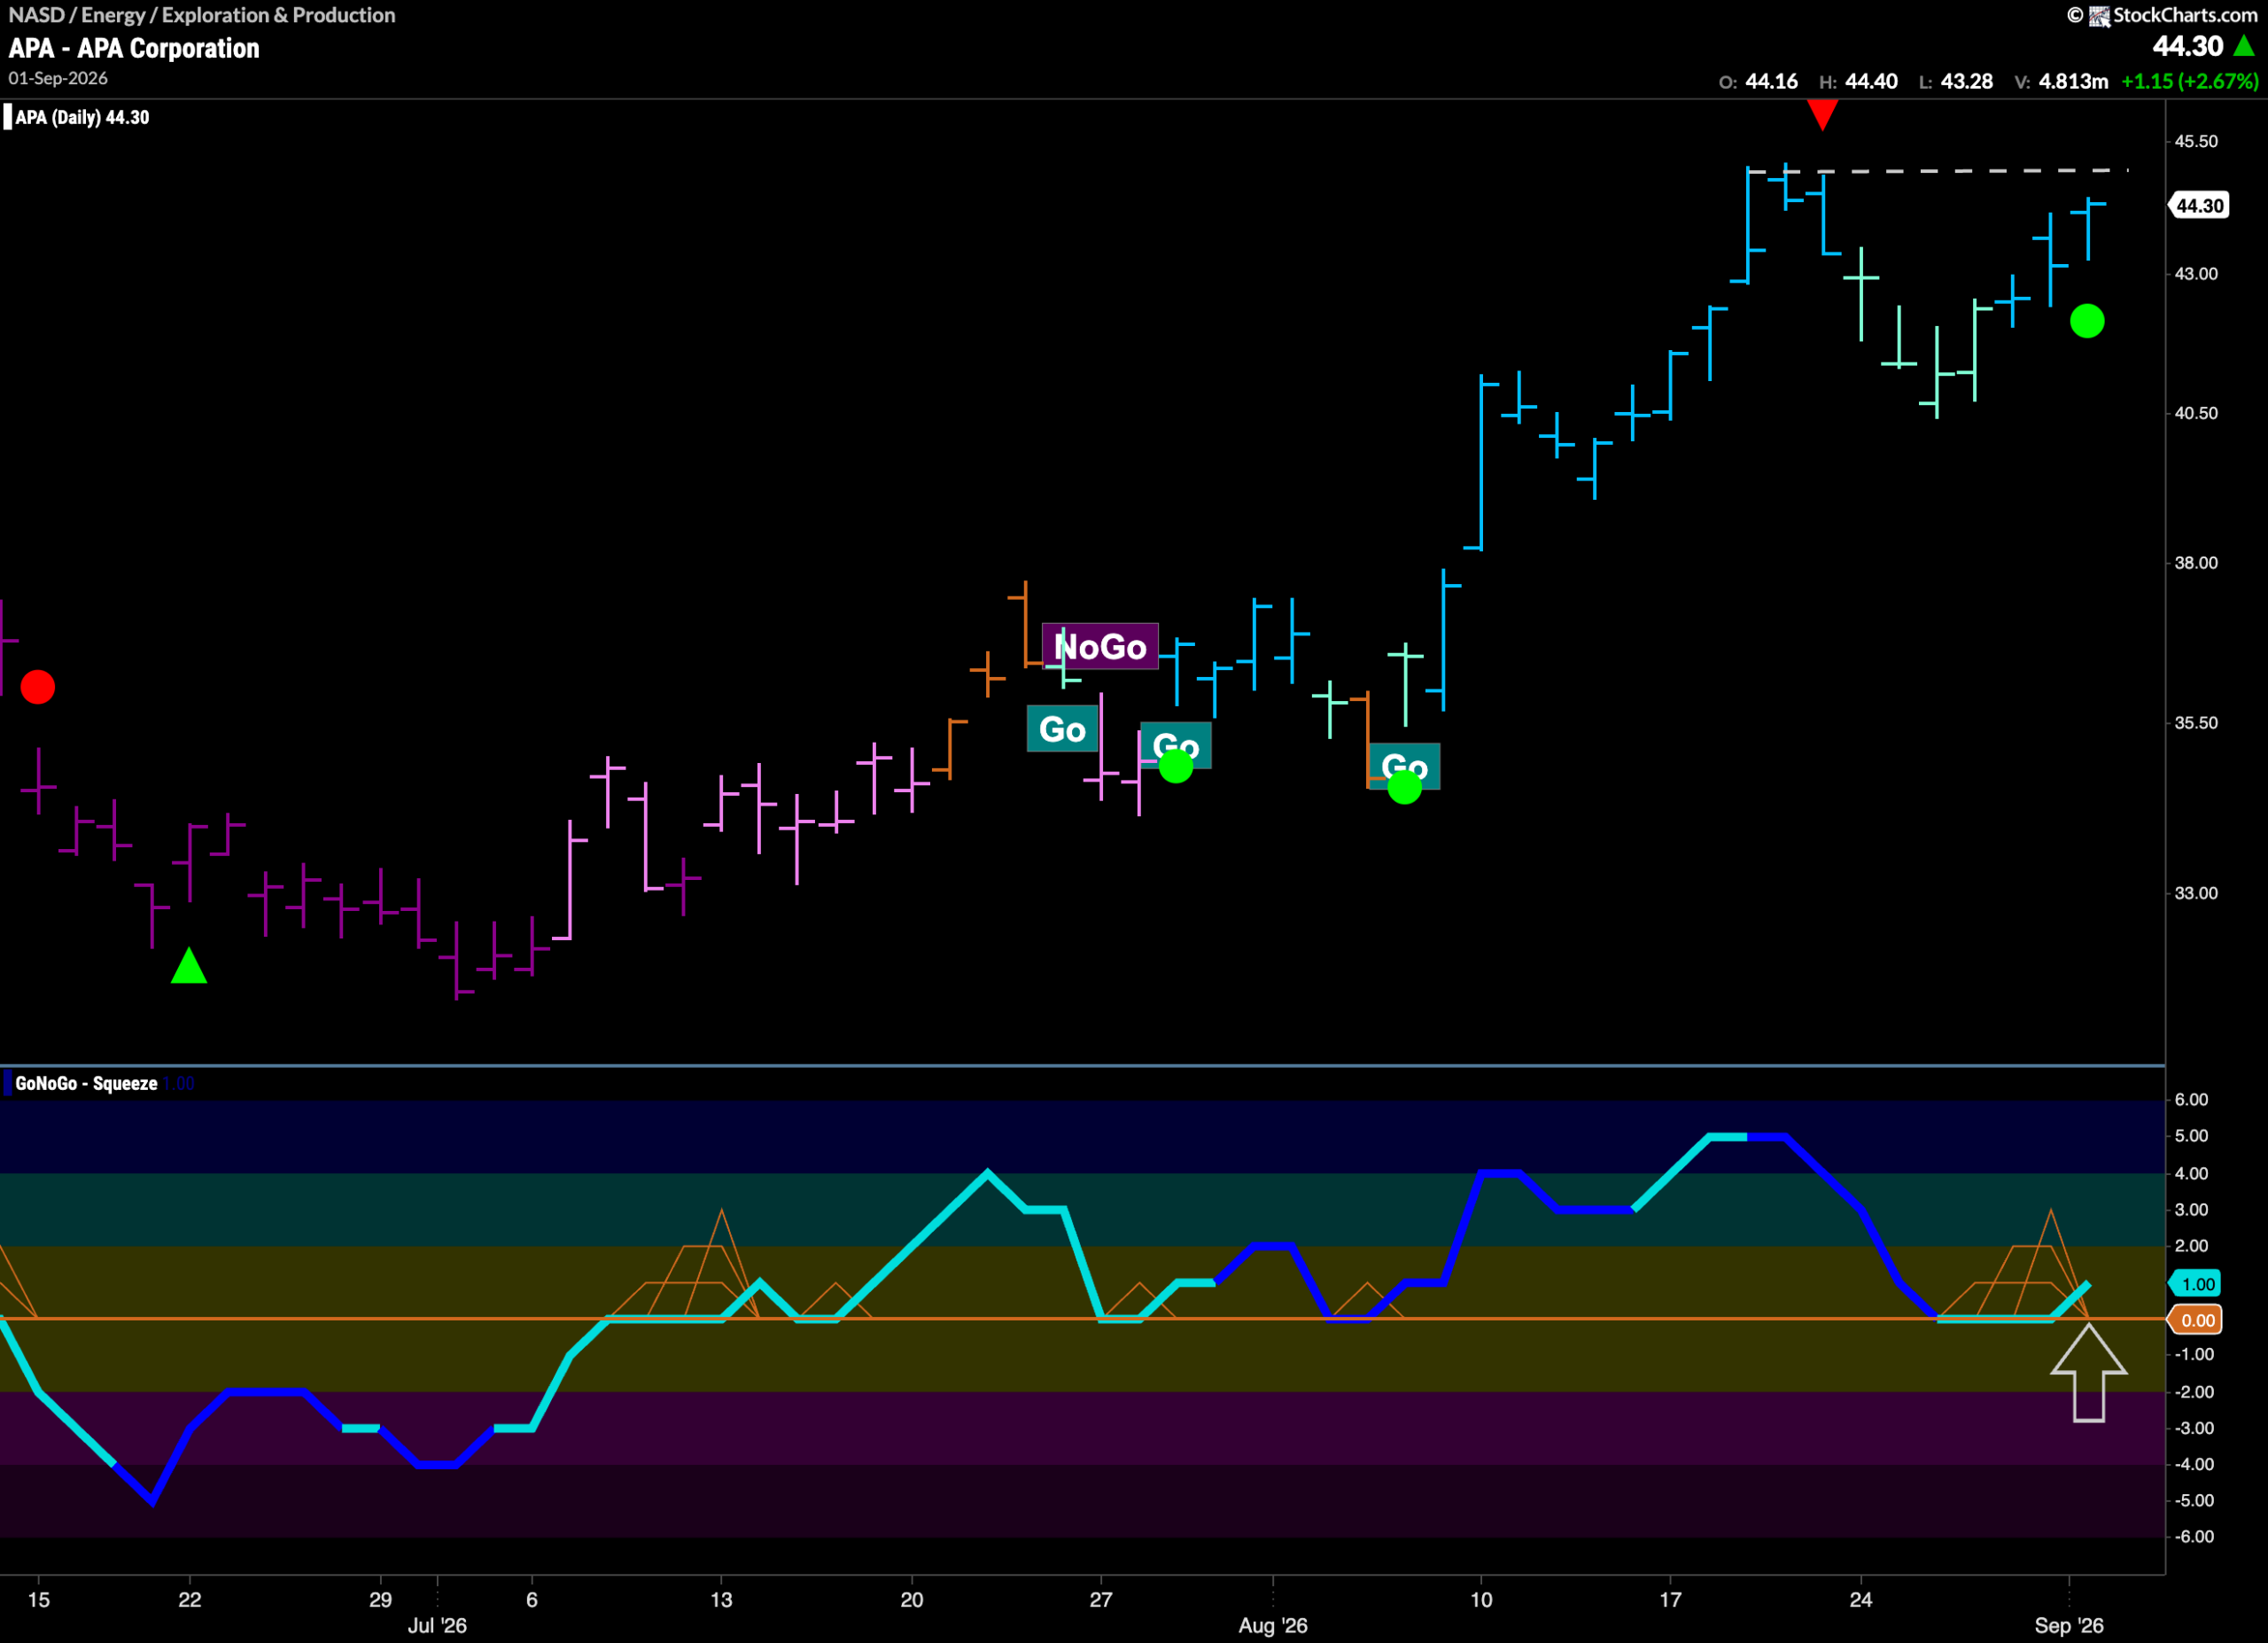Click the 01-Sep-2026 date text
The height and width of the screenshot is (1643, 2268).
(58, 78)
